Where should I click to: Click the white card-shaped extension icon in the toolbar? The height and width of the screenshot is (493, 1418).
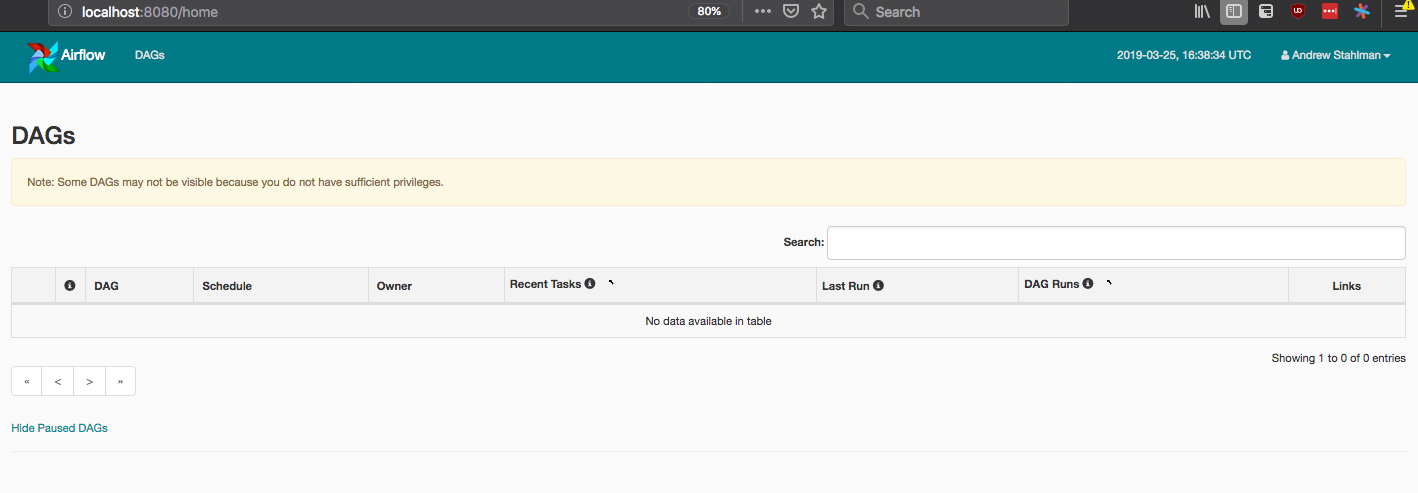click(x=1265, y=12)
